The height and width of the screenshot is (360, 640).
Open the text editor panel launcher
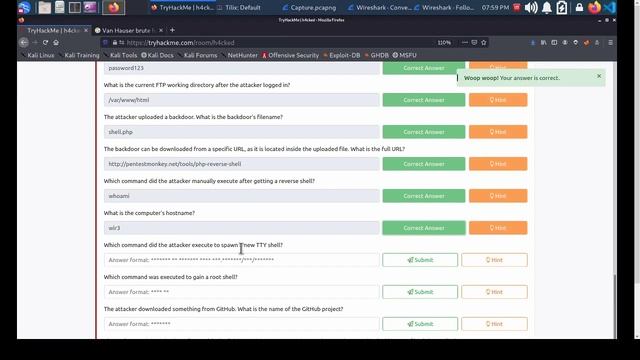point(60,7)
